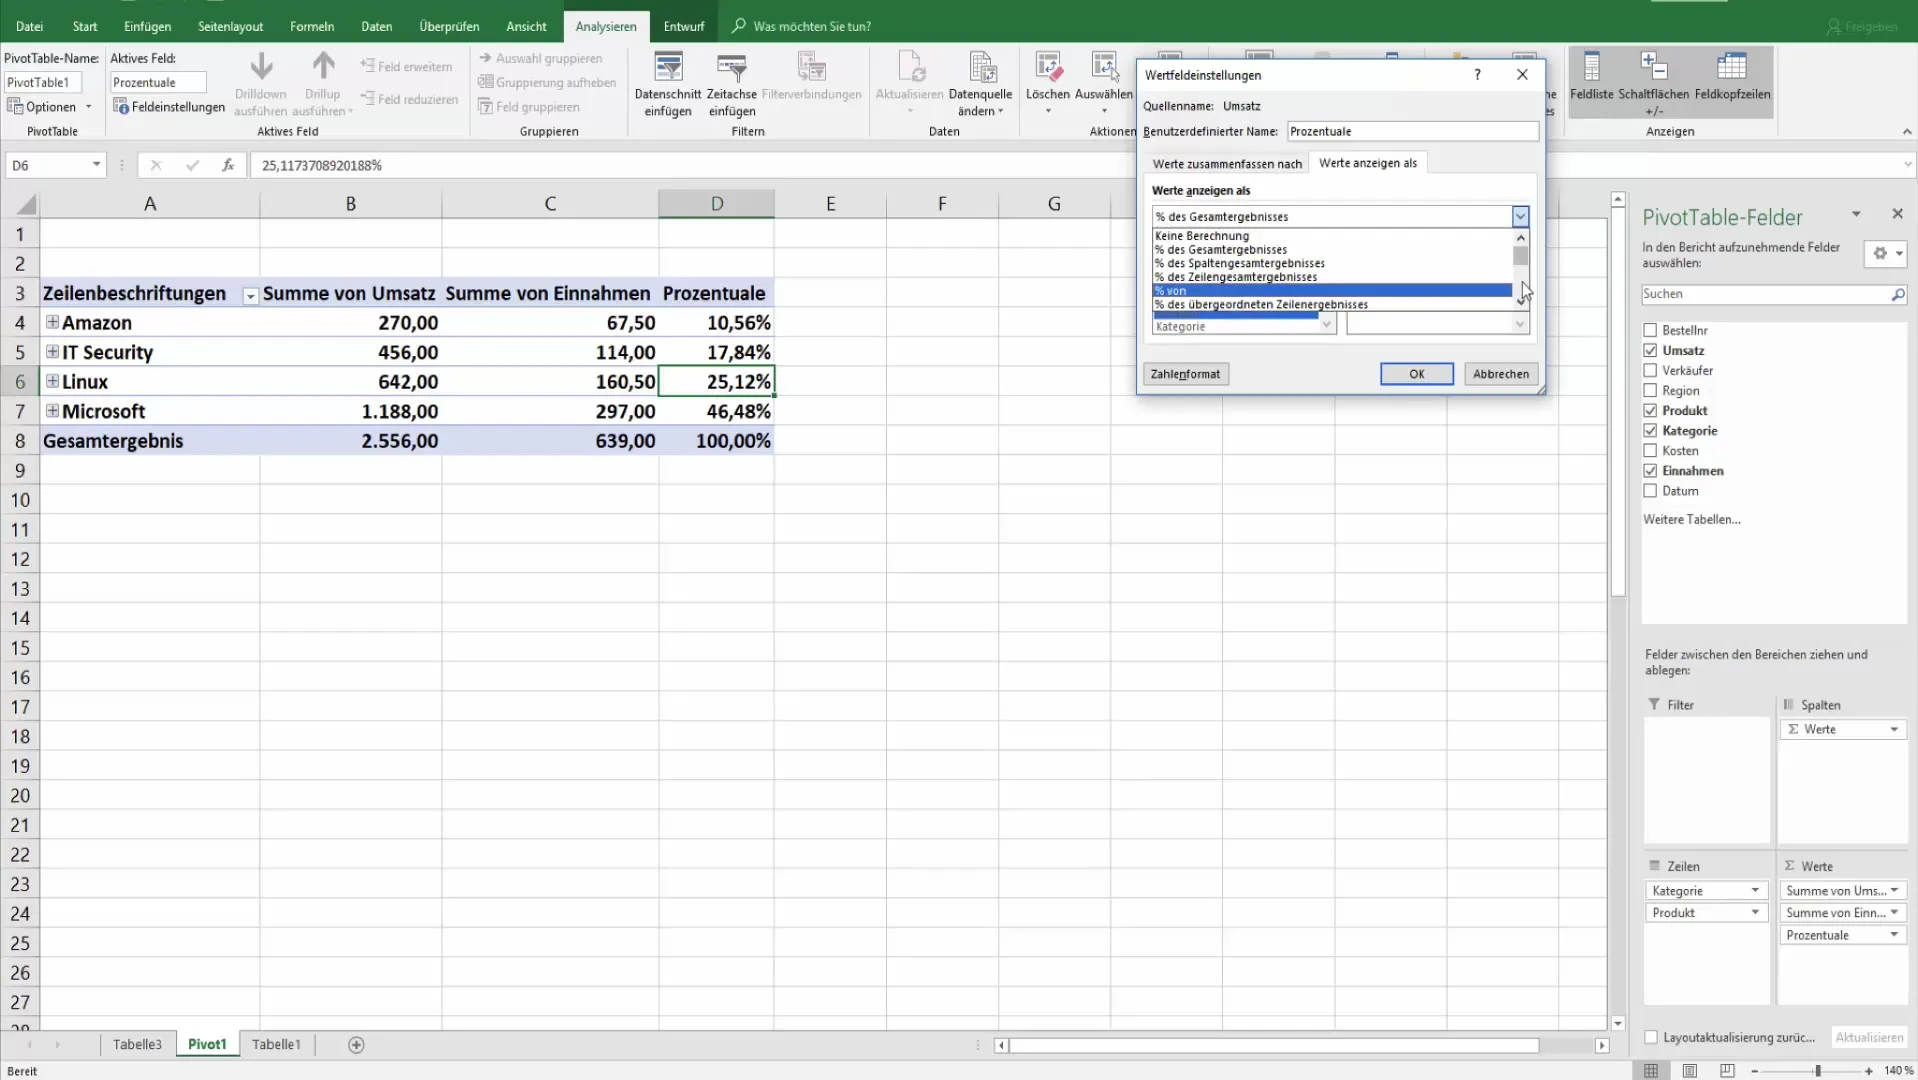
Task: Check the Verkäufer field checkbox
Action: point(1650,370)
